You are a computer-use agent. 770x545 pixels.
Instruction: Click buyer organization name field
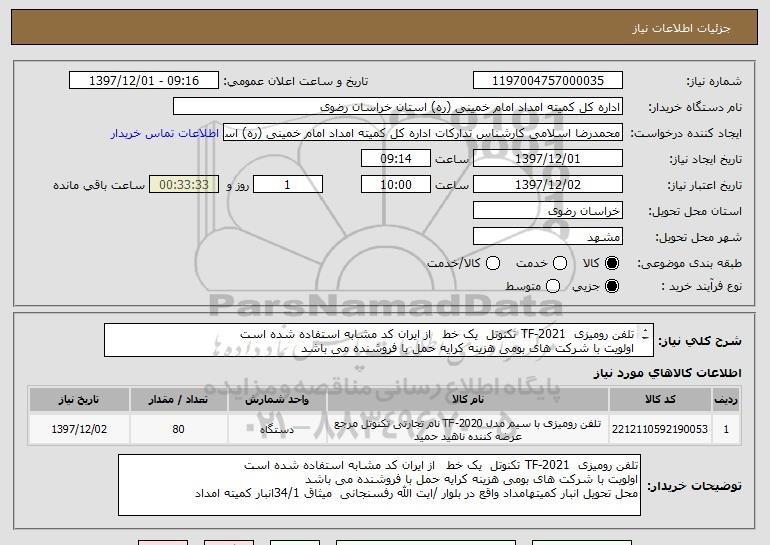coord(398,107)
